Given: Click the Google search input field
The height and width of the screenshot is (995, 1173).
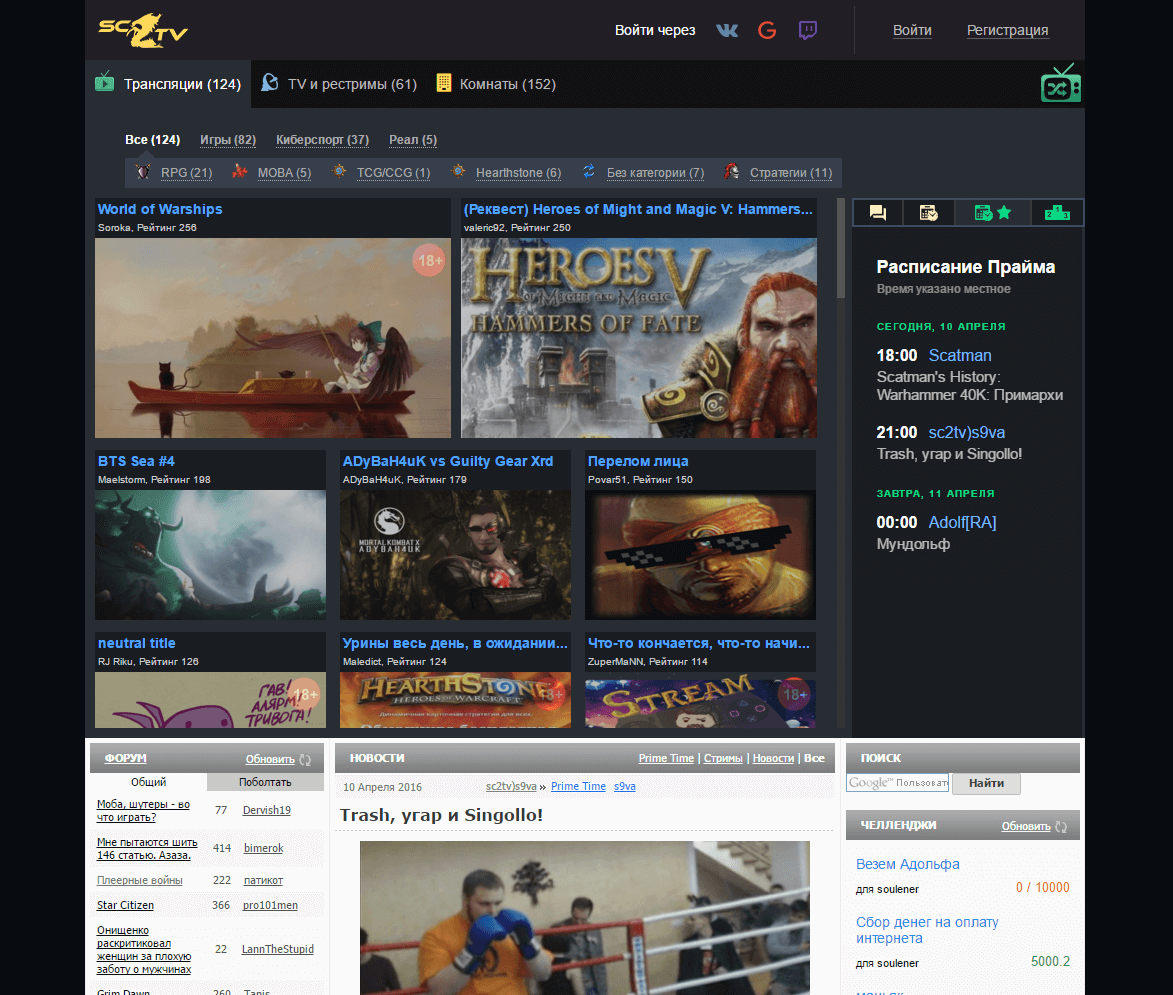Looking at the screenshot, I should click(x=897, y=784).
